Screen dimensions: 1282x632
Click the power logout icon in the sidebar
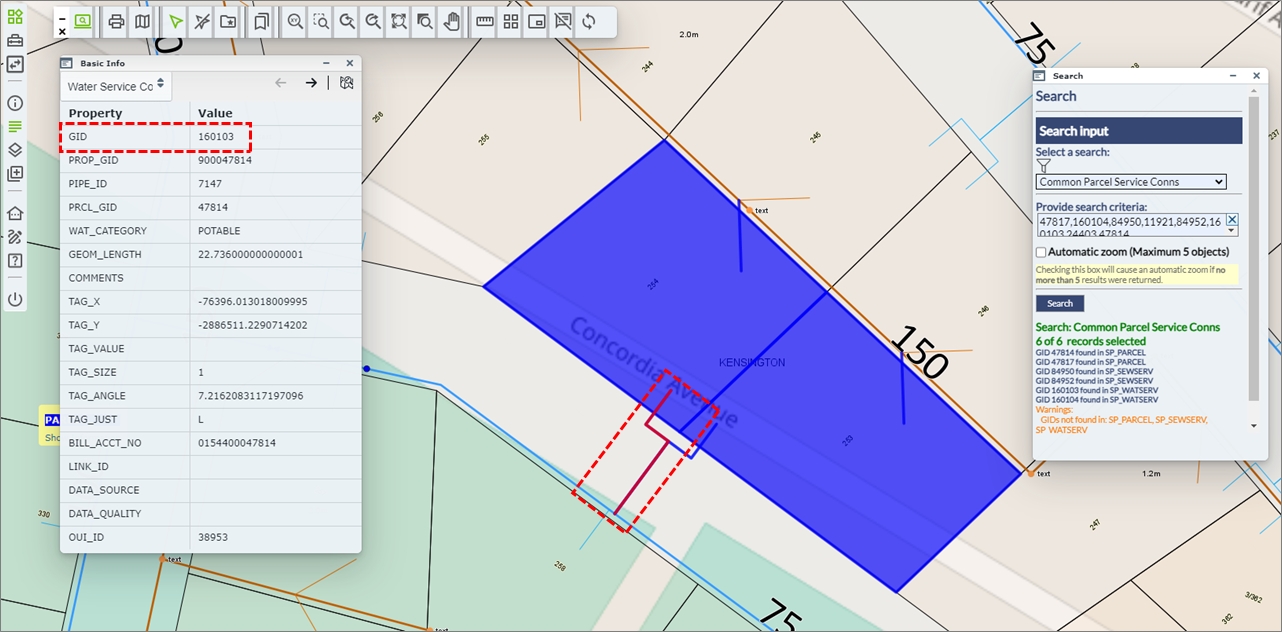point(15,299)
